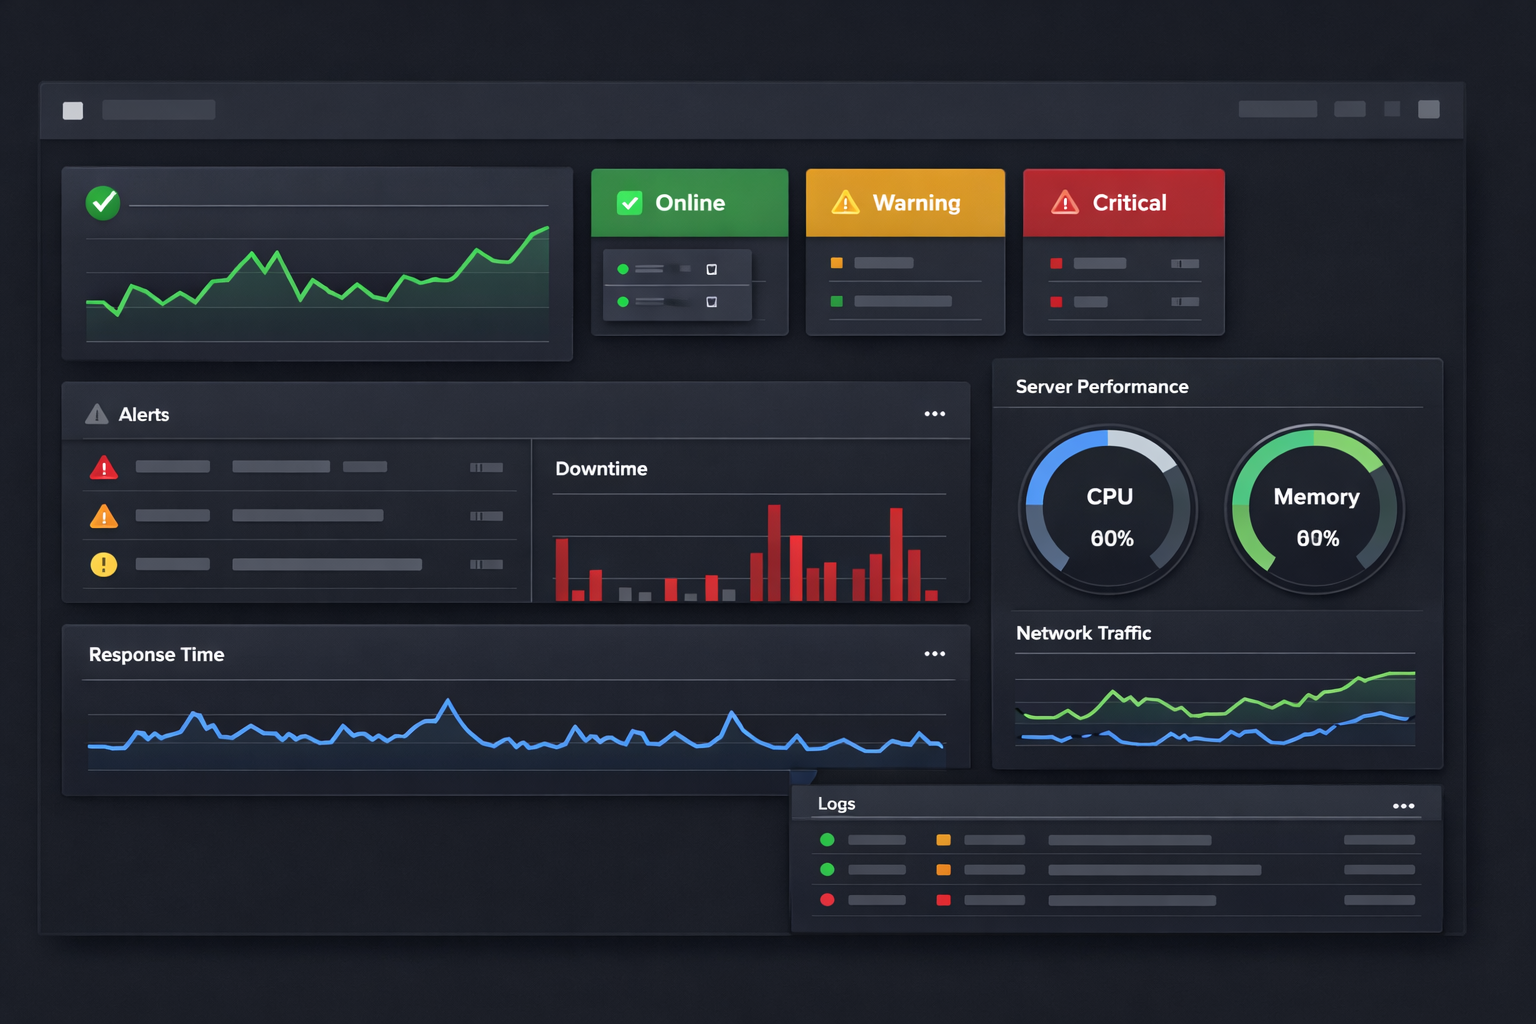
Task: Select the Network Traffic section header
Action: tap(1084, 633)
